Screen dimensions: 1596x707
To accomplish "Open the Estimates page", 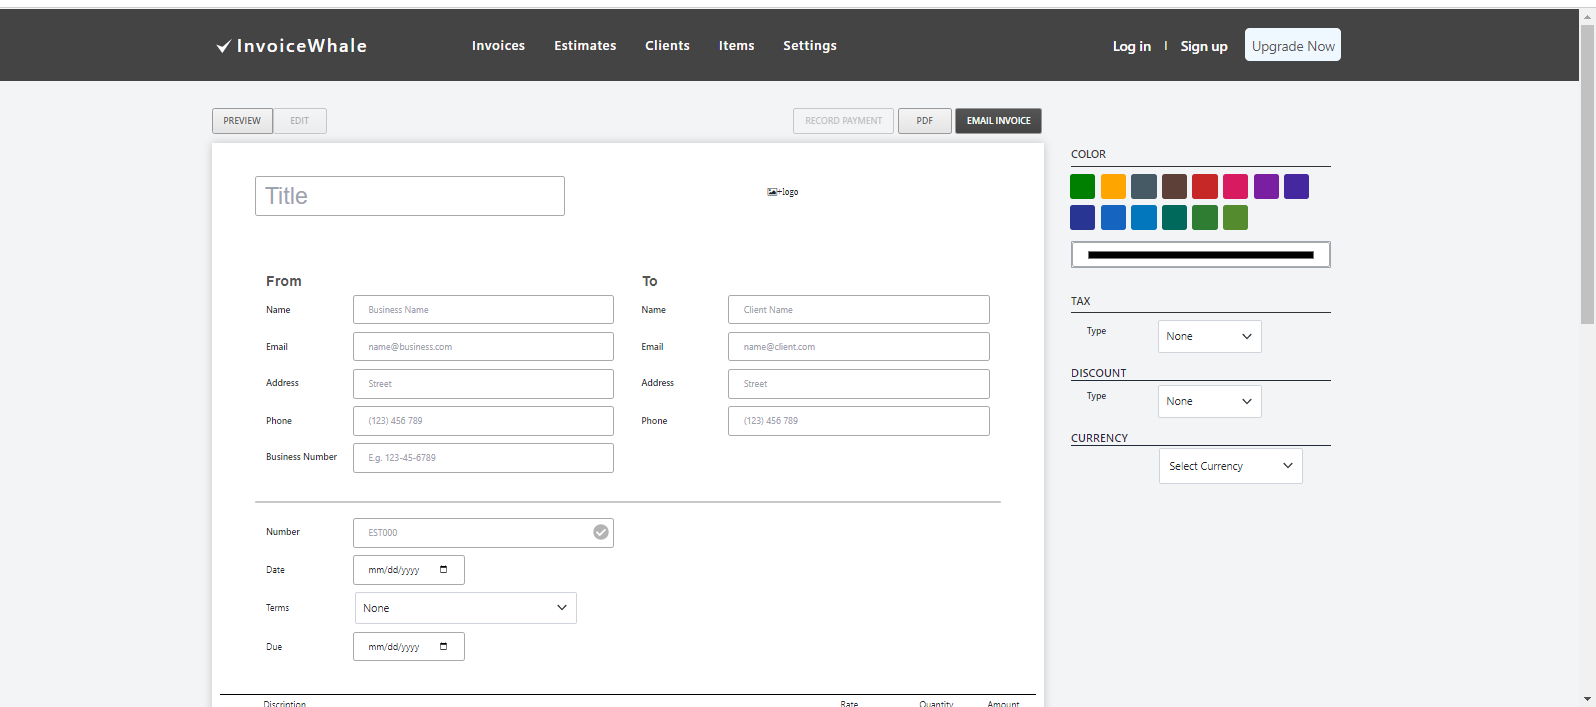I will click(585, 46).
